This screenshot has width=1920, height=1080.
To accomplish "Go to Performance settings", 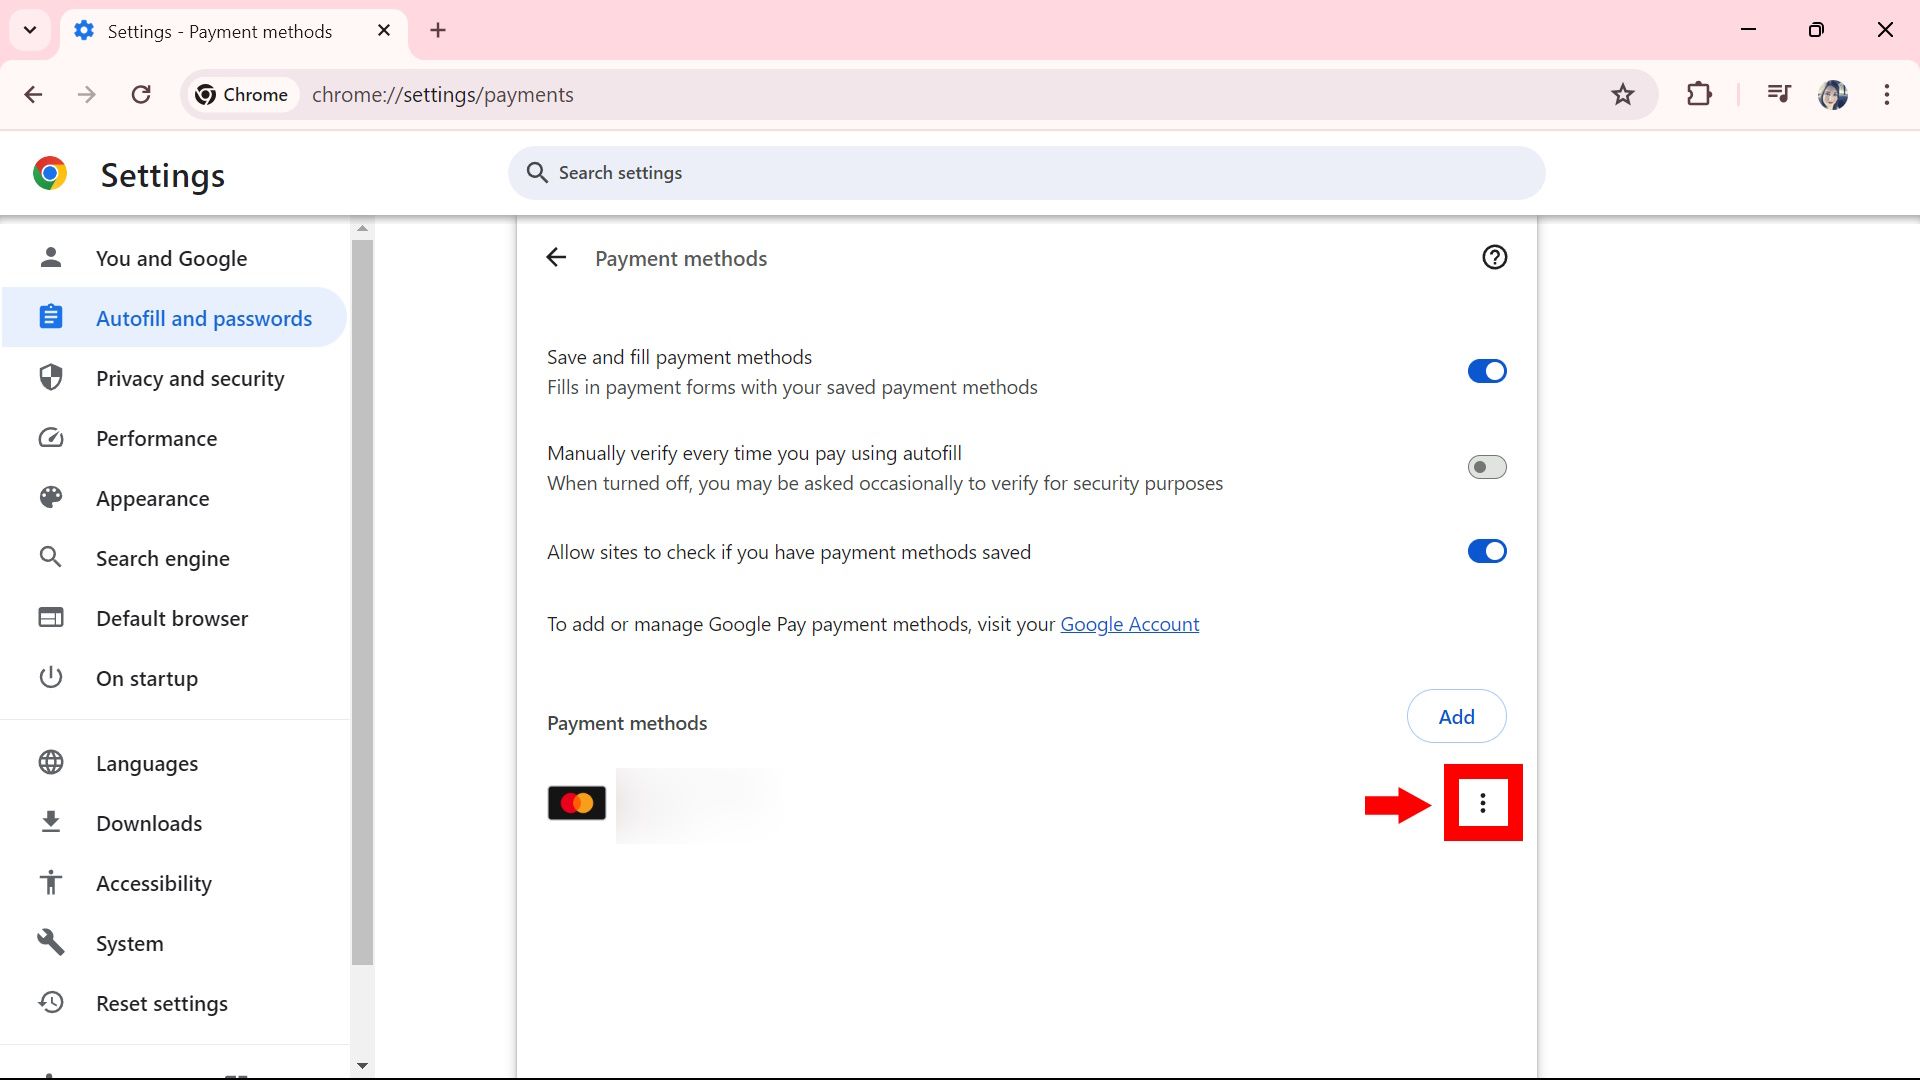I will [175, 438].
